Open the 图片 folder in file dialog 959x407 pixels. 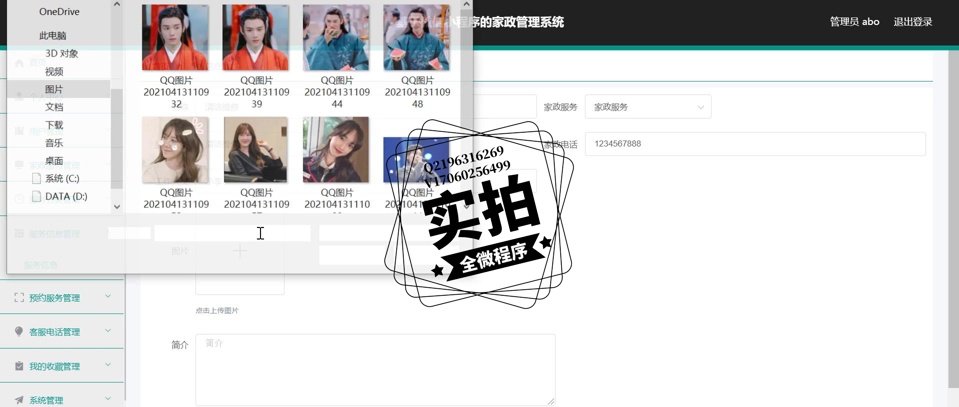(x=54, y=90)
